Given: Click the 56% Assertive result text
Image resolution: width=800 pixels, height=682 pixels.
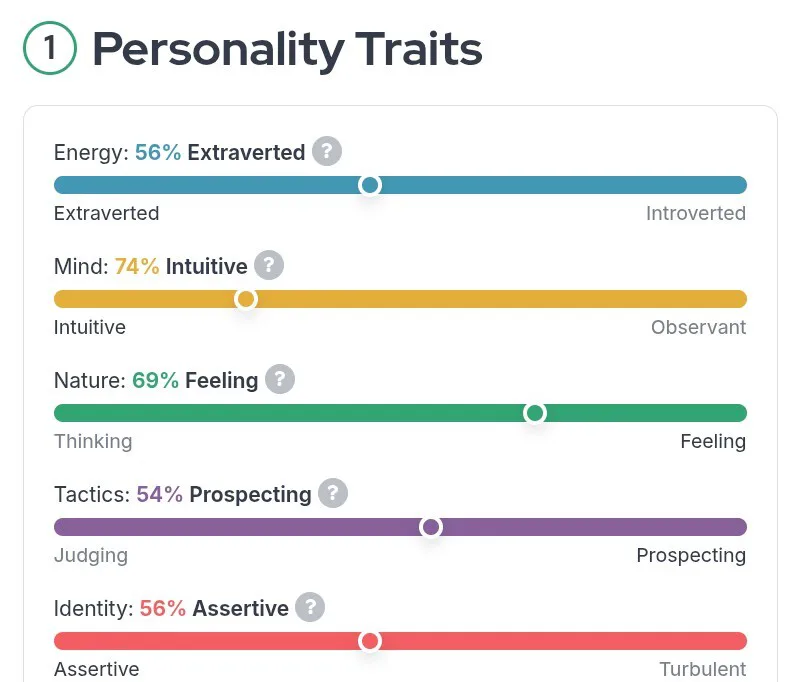Looking at the screenshot, I should [214, 608].
